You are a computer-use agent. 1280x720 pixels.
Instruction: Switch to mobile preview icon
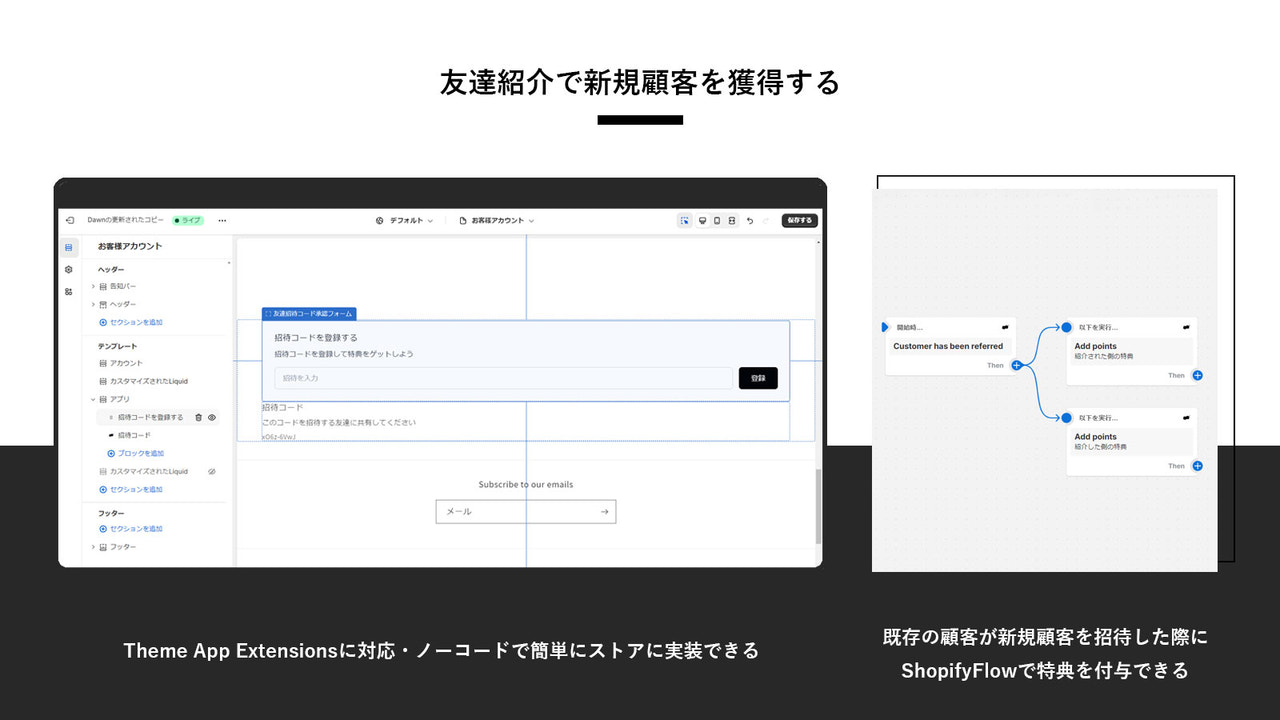[x=718, y=220]
